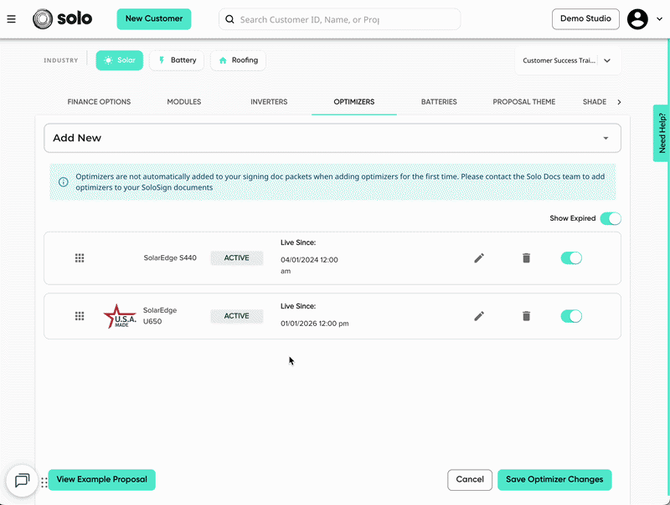Click the info icon in notice banner
The height and width of the screenshot is (505, 670).
tap(63, 182)
